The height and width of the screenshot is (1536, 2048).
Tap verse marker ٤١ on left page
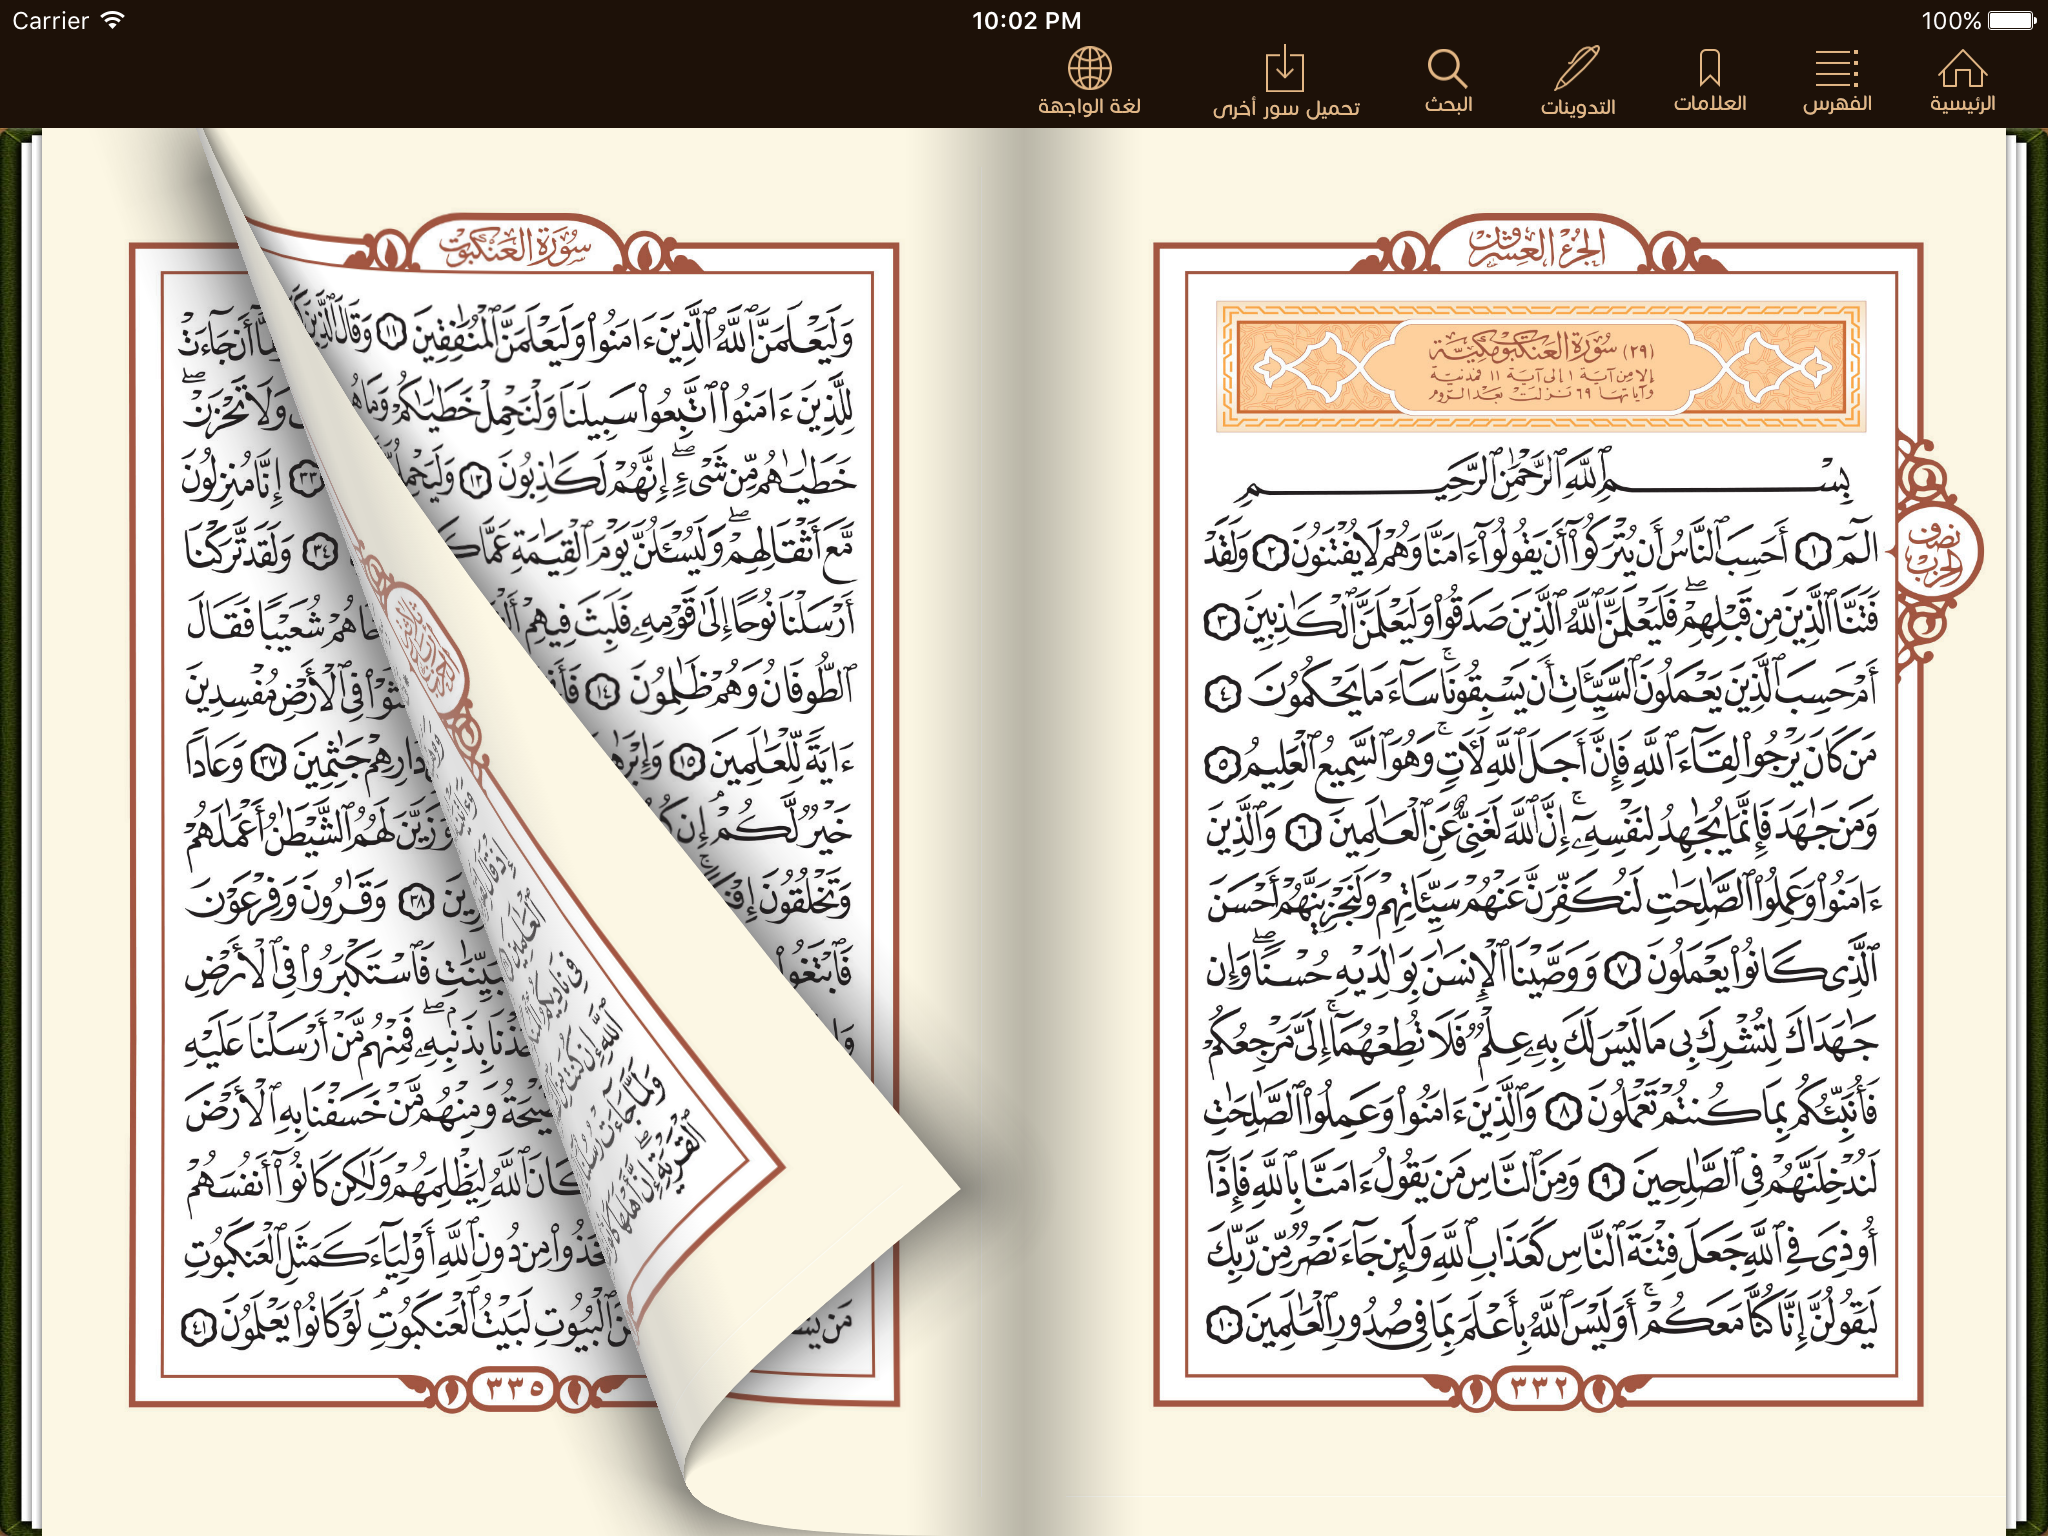tap(198, 1326)
